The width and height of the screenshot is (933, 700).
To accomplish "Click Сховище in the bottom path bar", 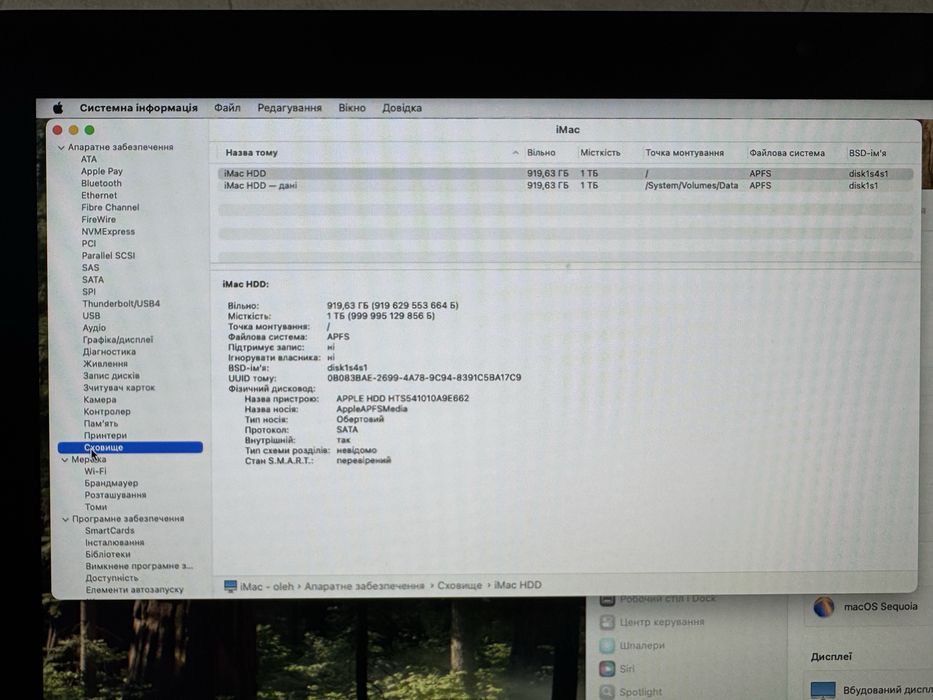I will pyautogui.click(x=459, y=586).
